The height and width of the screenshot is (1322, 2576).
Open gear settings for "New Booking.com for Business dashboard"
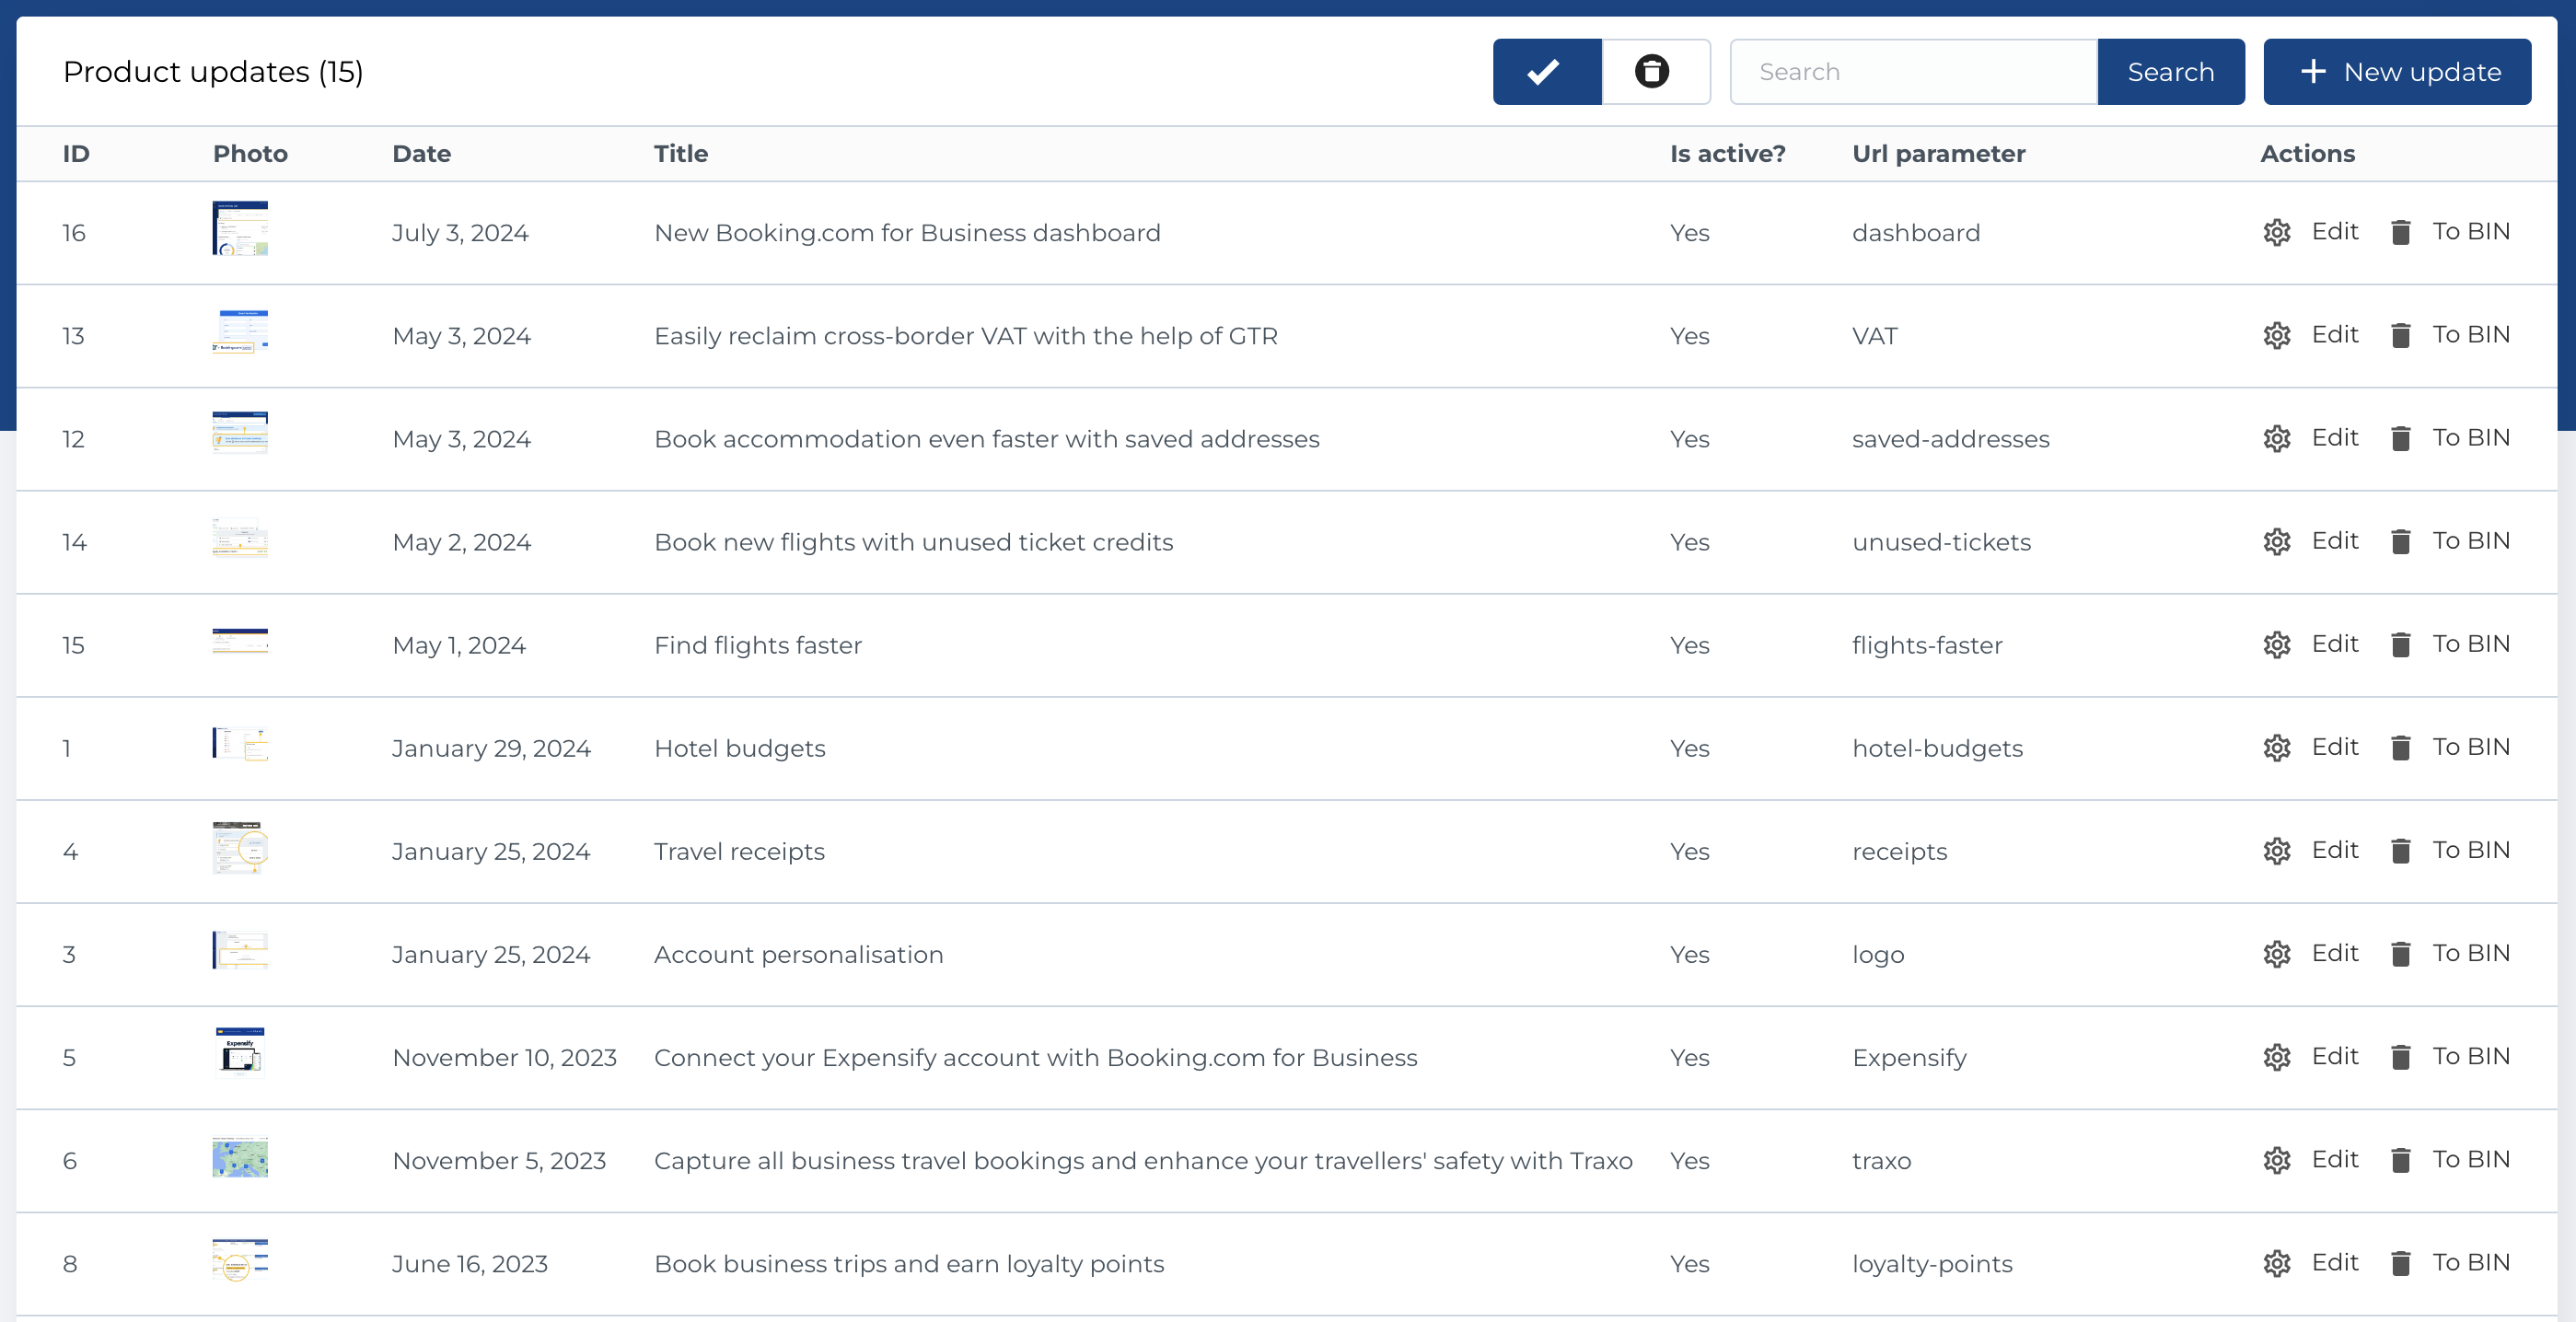[2277, 232]
